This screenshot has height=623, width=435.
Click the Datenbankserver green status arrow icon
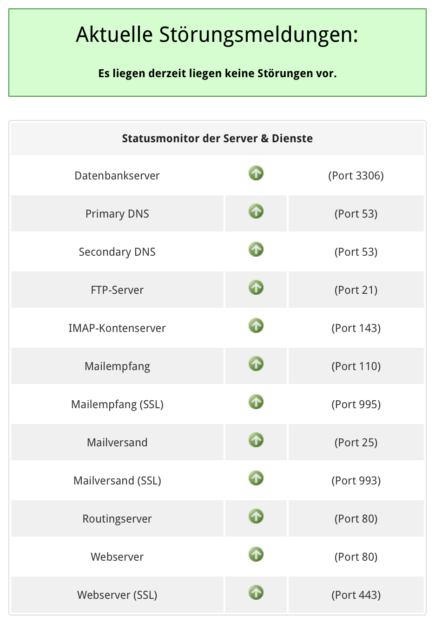click(x=256, y=173)
